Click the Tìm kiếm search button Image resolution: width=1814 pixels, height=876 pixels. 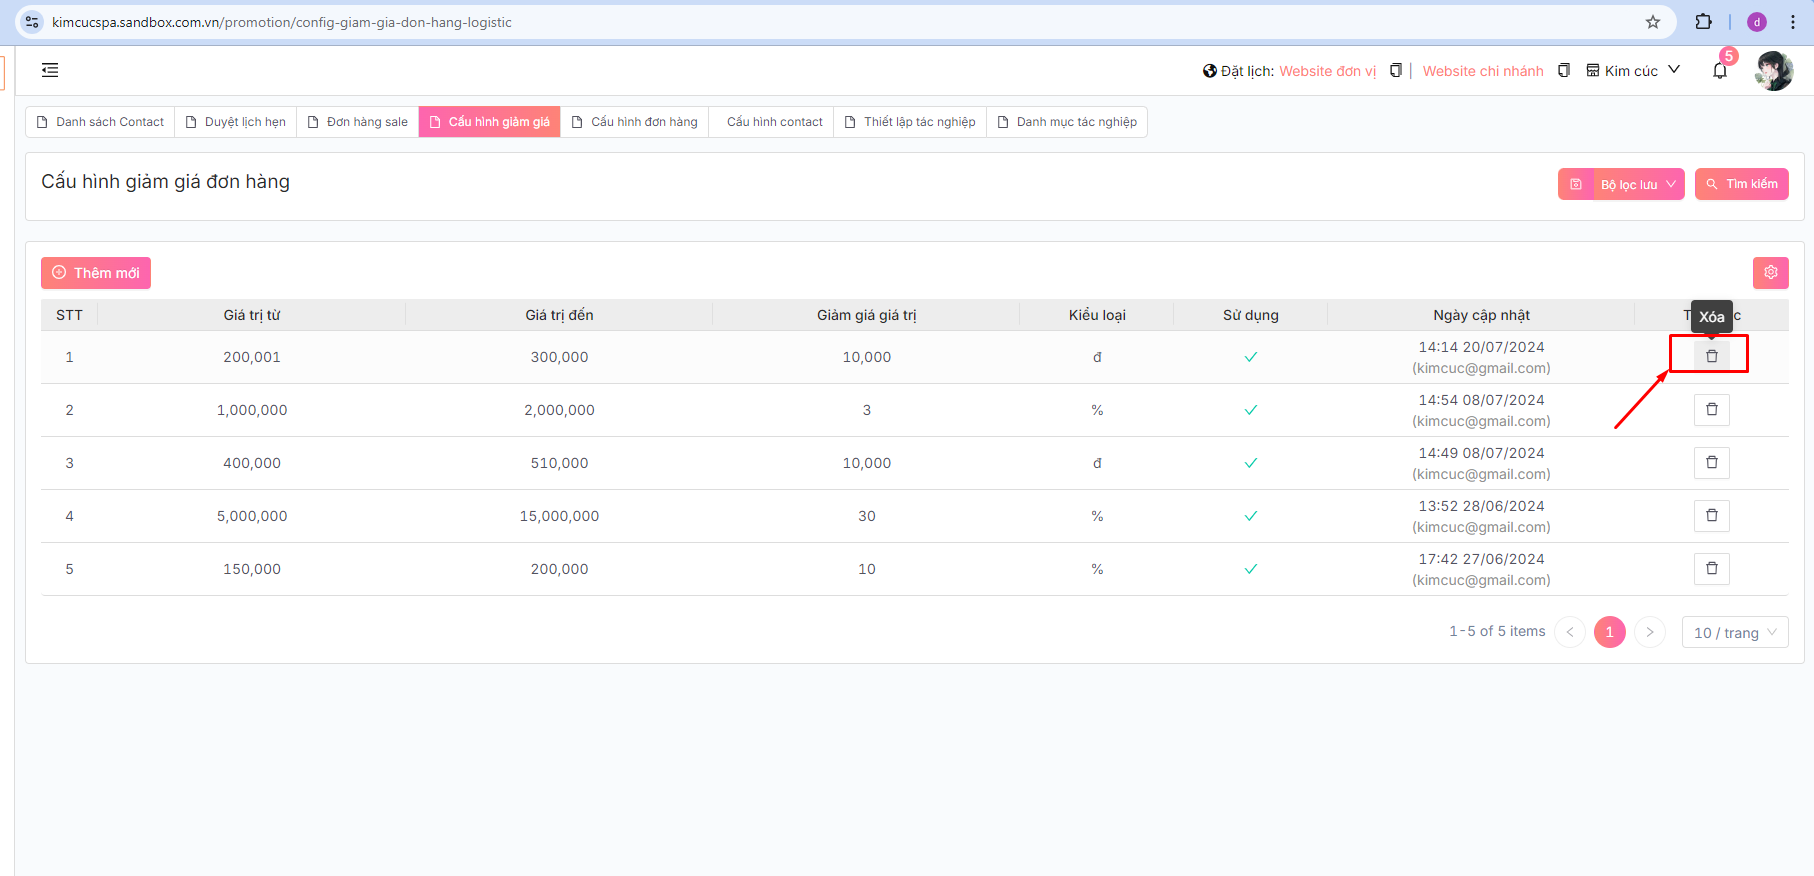click(x=1741, y=184)
